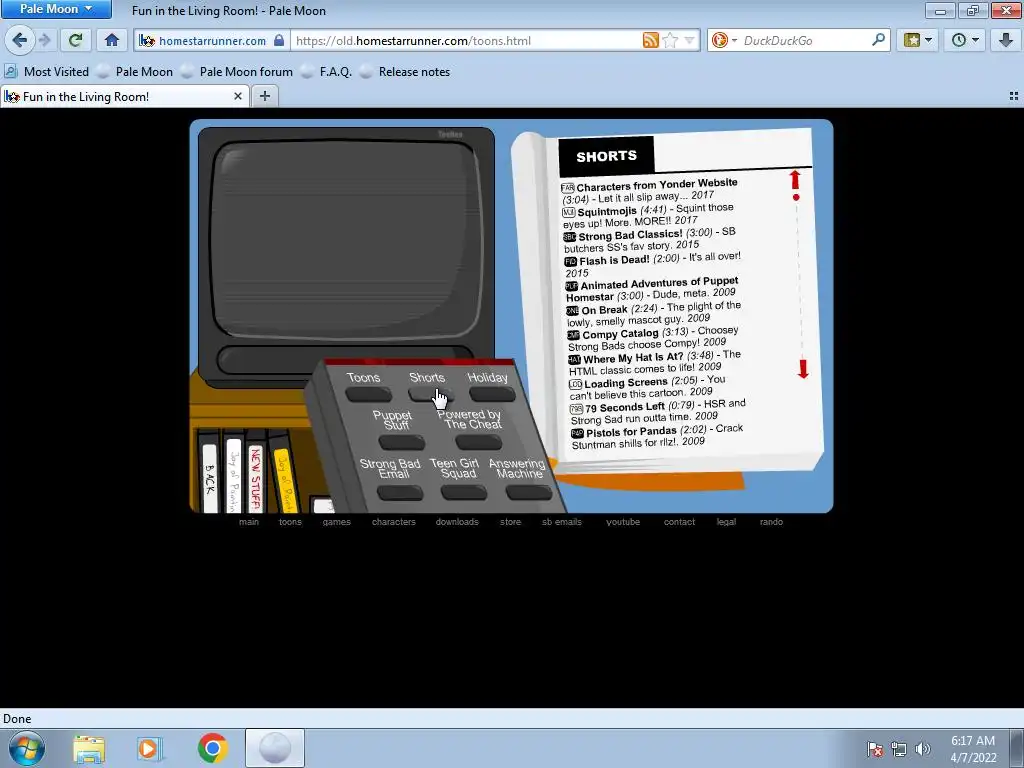Click the Squintmojis entry icon

tap(569, 212)
